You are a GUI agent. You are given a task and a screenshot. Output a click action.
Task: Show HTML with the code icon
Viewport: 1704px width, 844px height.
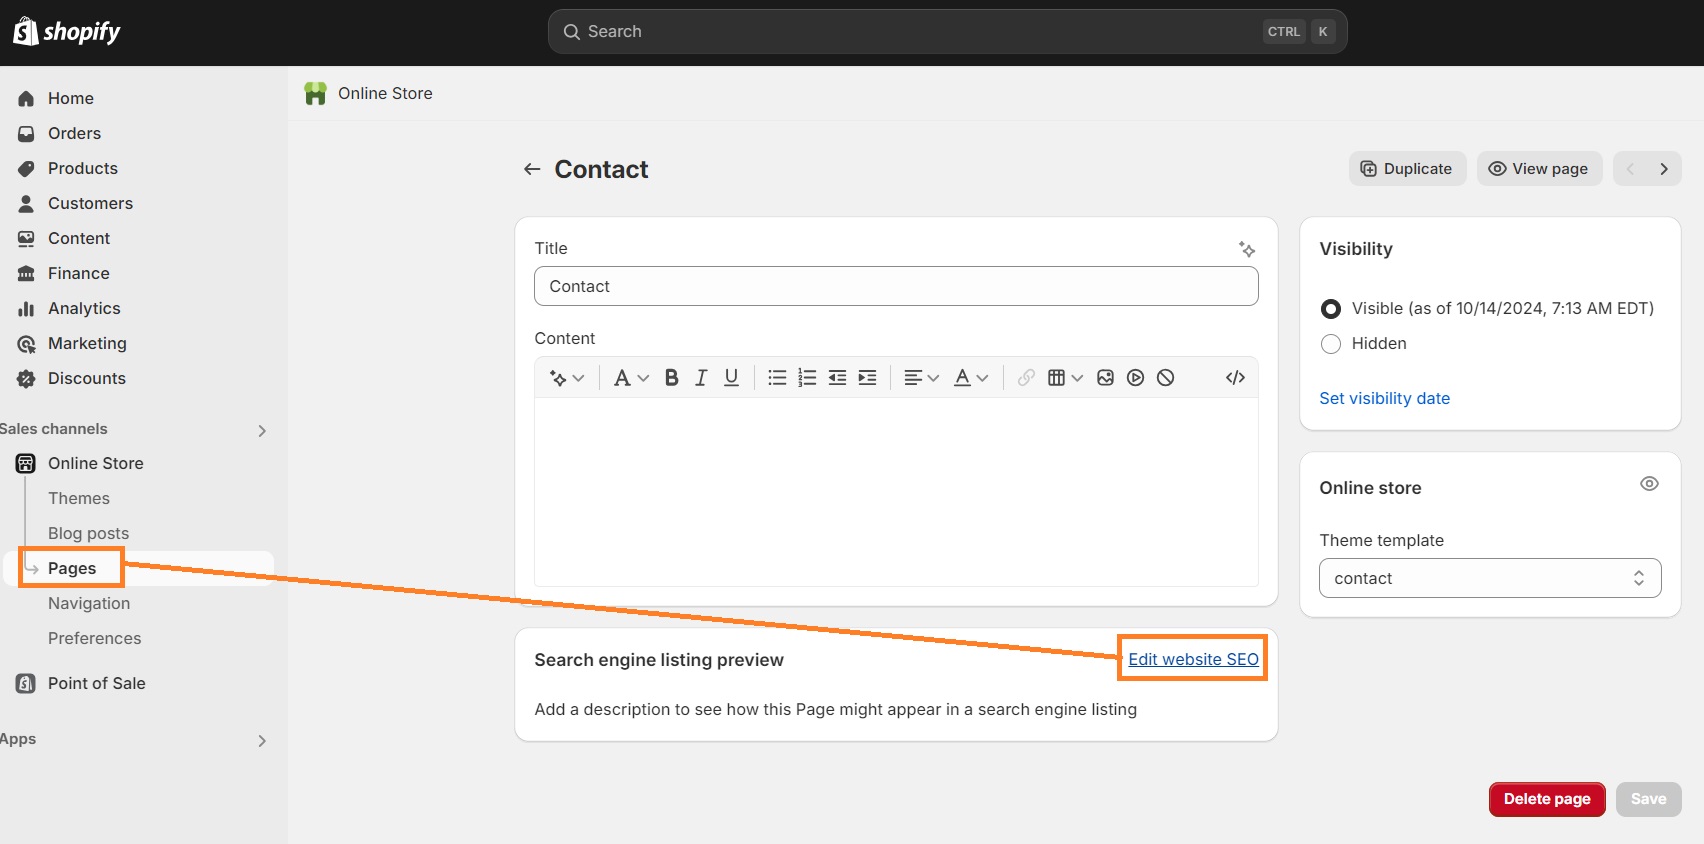(1235, 378)
